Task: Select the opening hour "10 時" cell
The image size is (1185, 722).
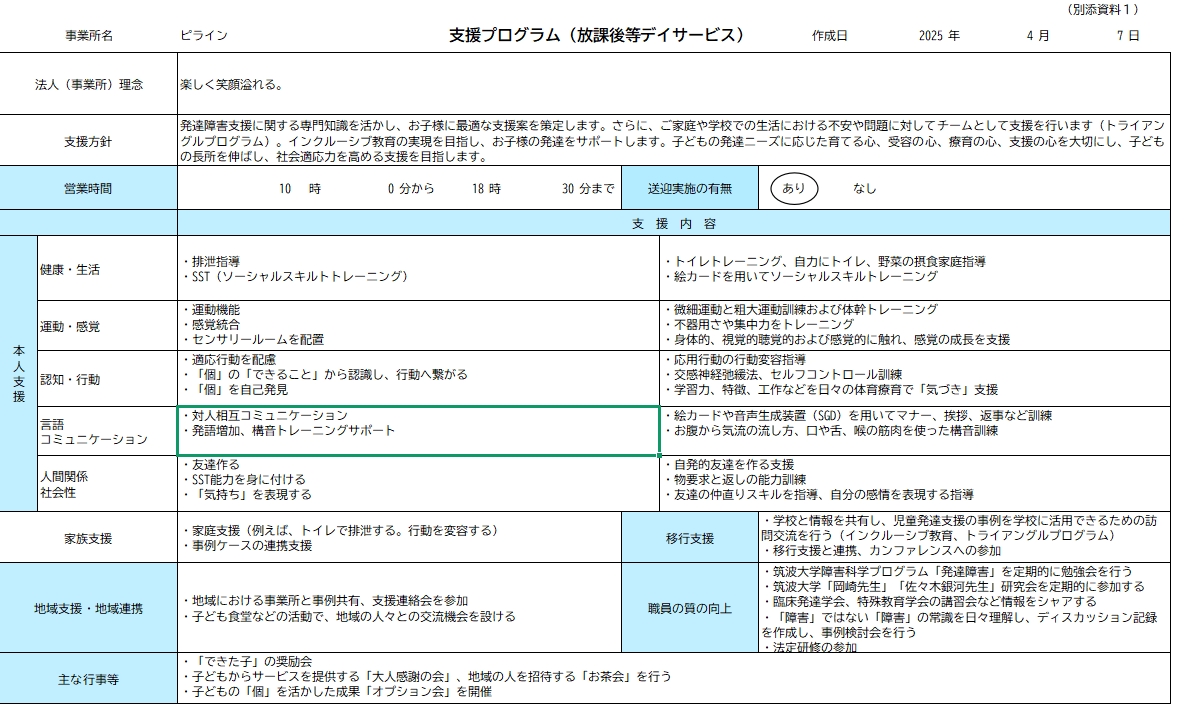Action: (299, 188)
